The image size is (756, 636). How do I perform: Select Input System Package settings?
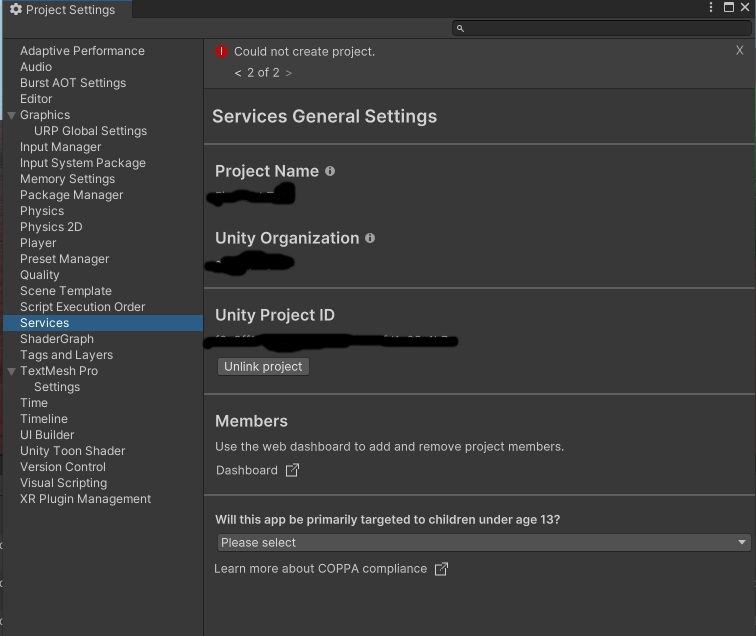(x=82, y=163)
